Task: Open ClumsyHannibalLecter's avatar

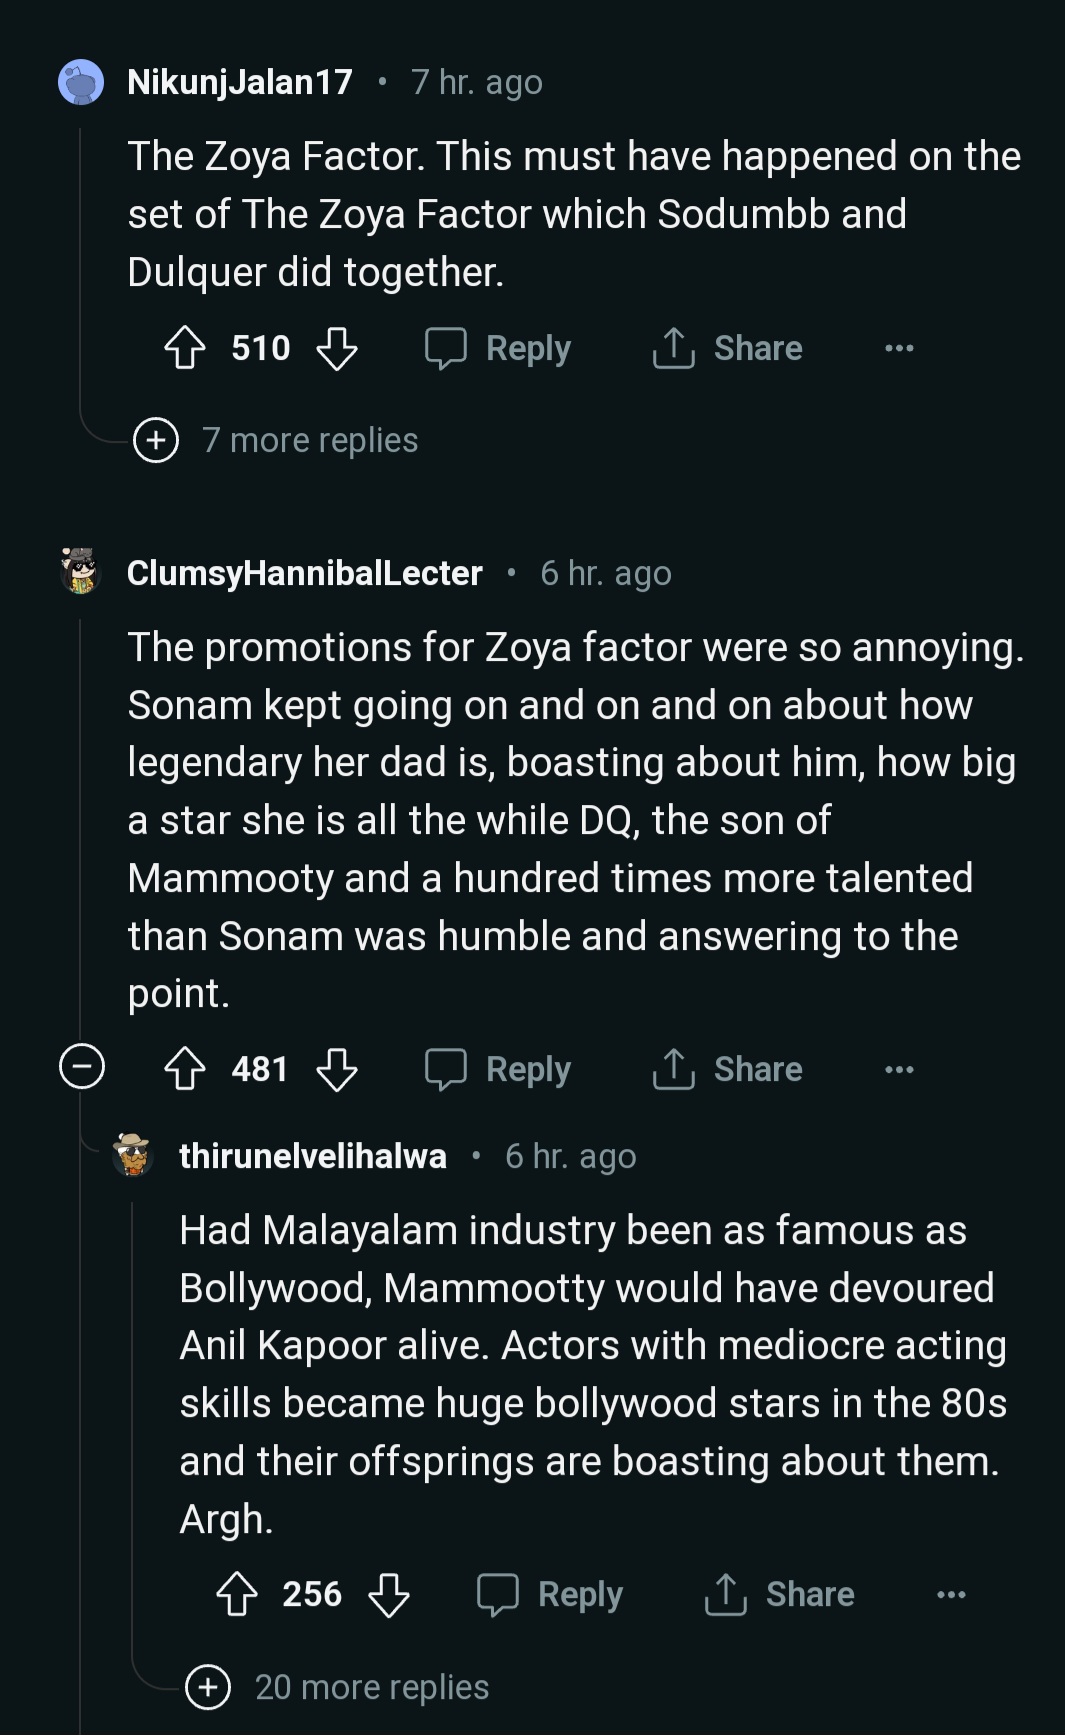Action: click(x=81, y=572)
